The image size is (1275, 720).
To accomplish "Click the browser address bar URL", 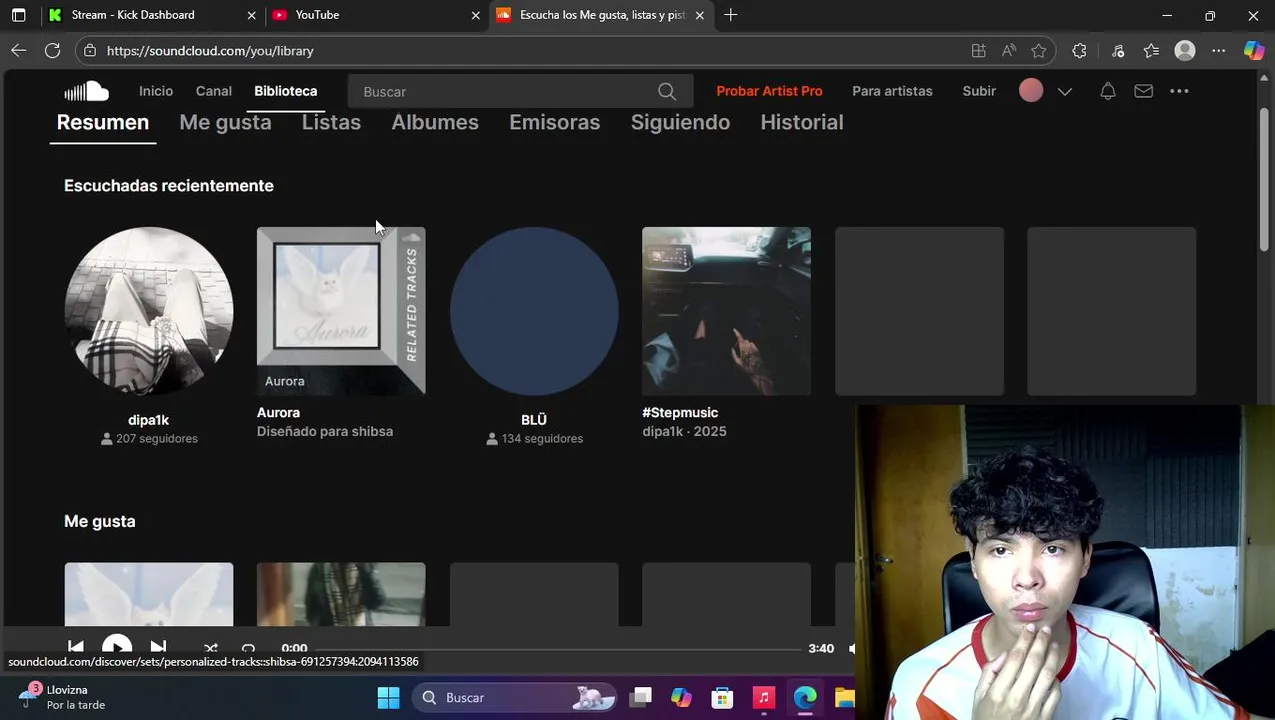I will coord(210,50).
